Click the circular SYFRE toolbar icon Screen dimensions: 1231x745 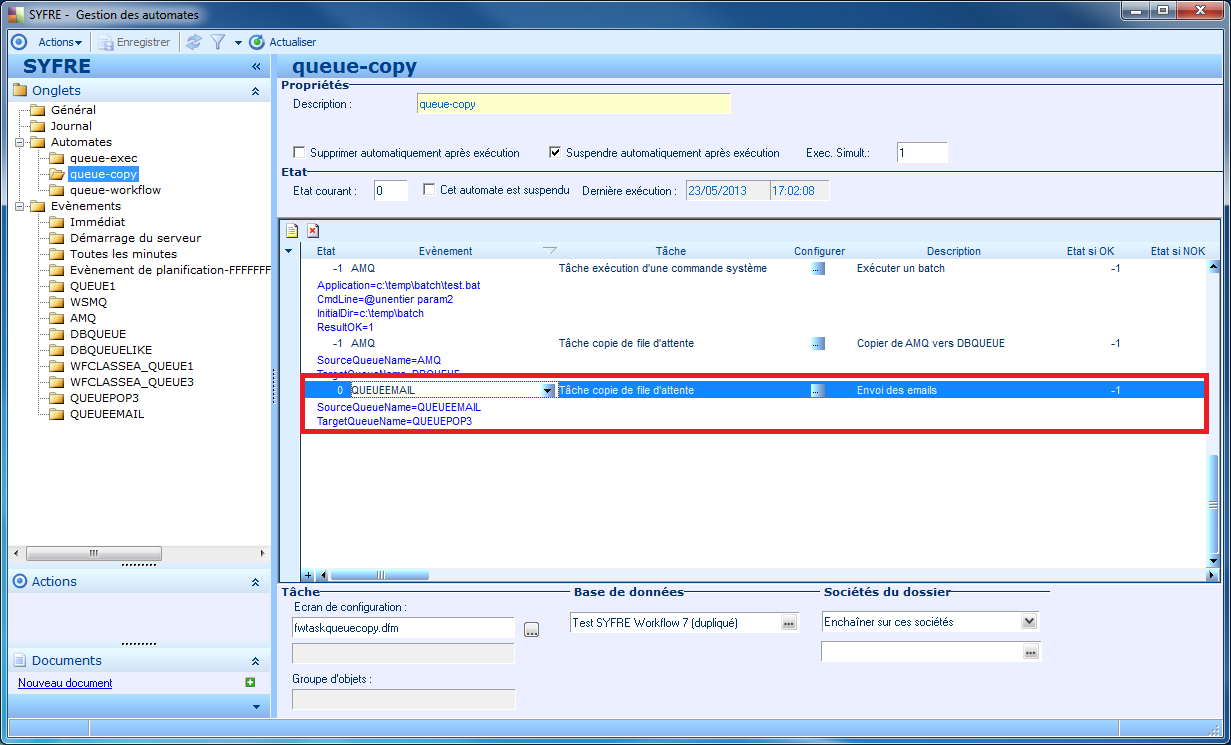(18, 42)
